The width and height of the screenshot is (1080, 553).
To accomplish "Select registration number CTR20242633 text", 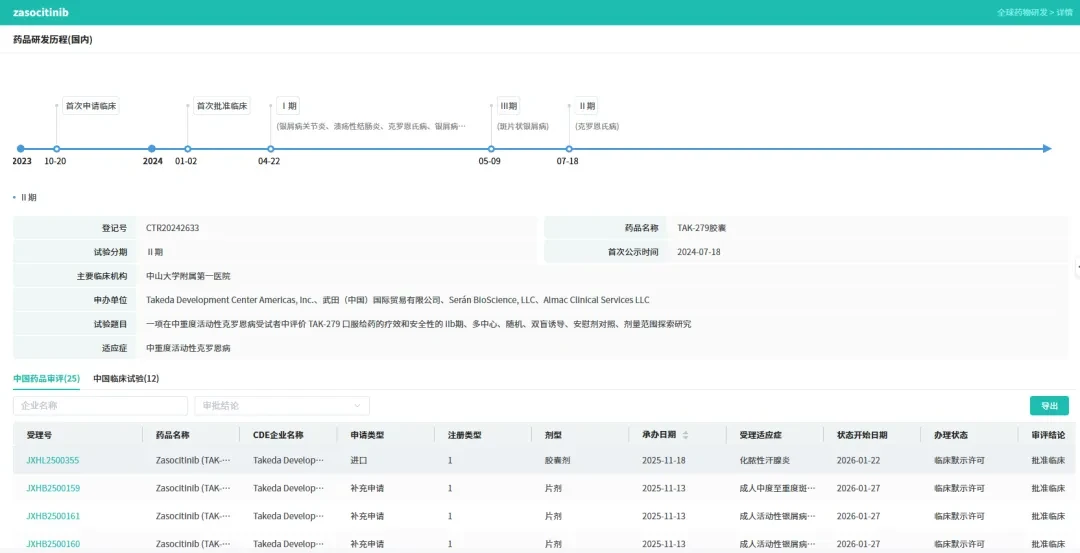I will click(x=173, y=228).
